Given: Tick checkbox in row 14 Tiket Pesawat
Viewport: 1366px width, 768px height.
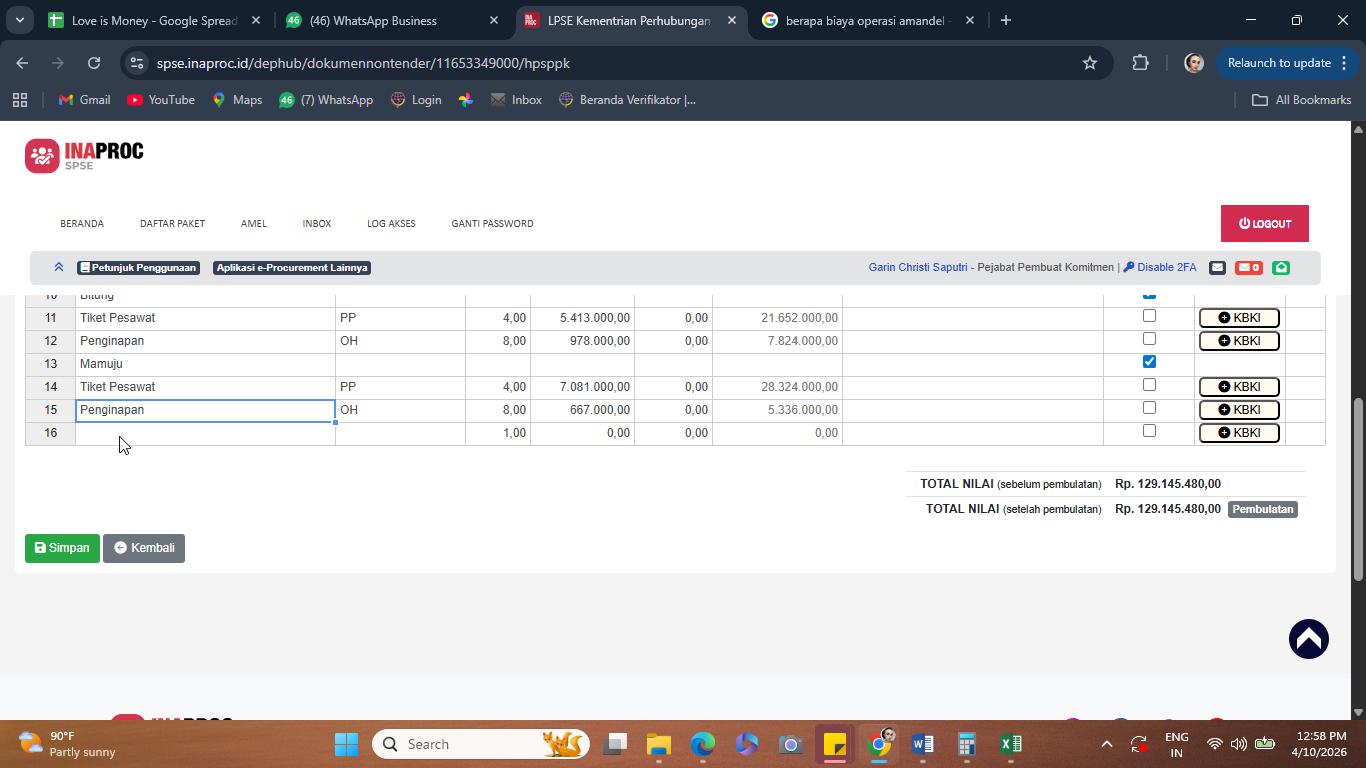Looking at the screenshot, I should pyautogui.click(x=1149, y=385).
